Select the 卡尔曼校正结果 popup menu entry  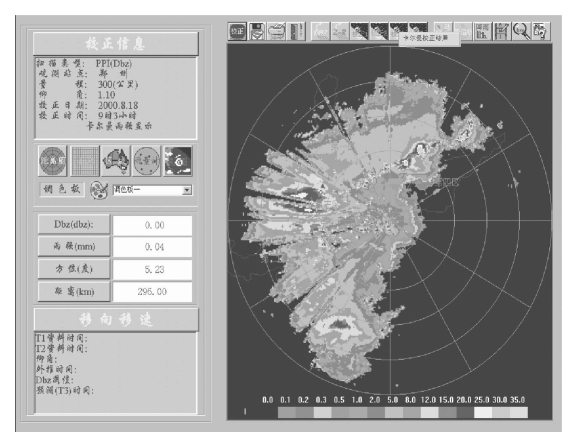click(429, 38)
